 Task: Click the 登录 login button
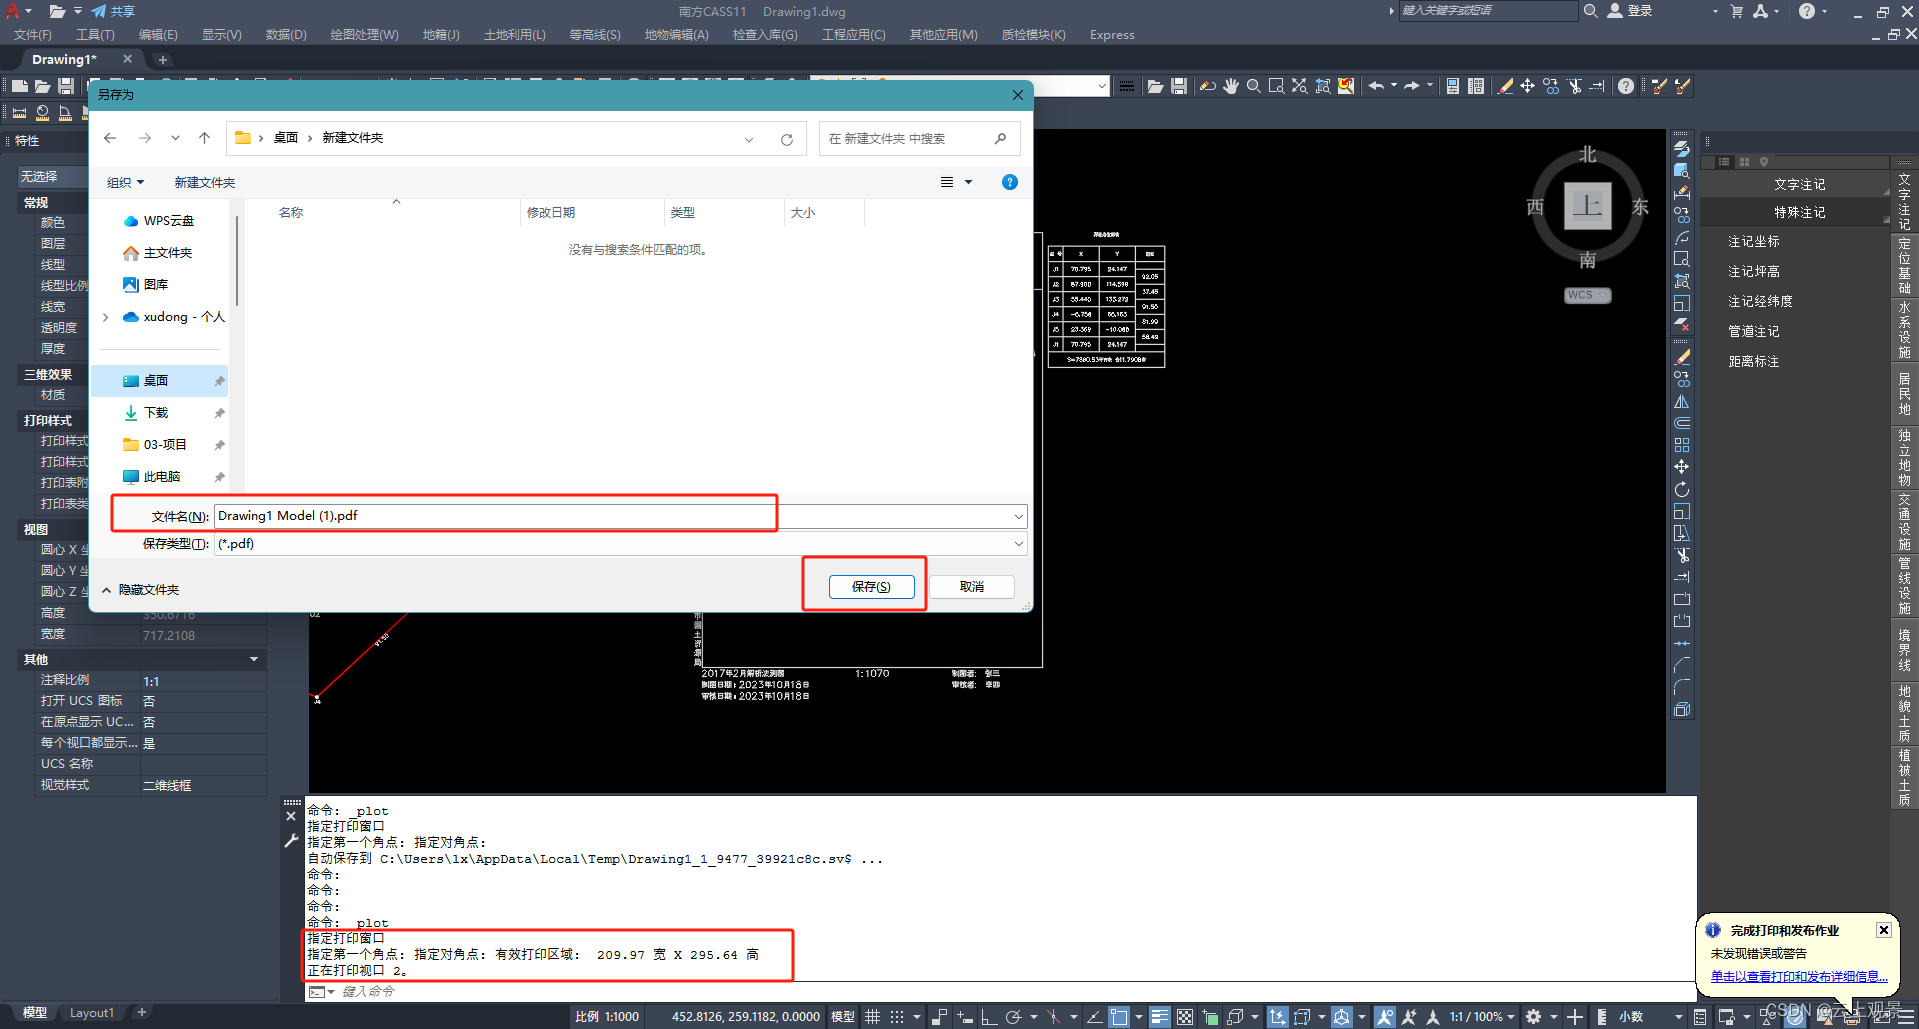point(1629,10)
